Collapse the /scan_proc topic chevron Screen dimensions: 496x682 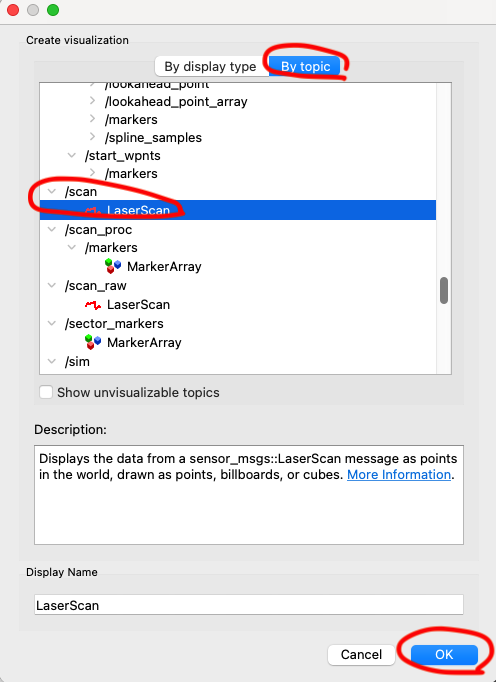point(52,229)
